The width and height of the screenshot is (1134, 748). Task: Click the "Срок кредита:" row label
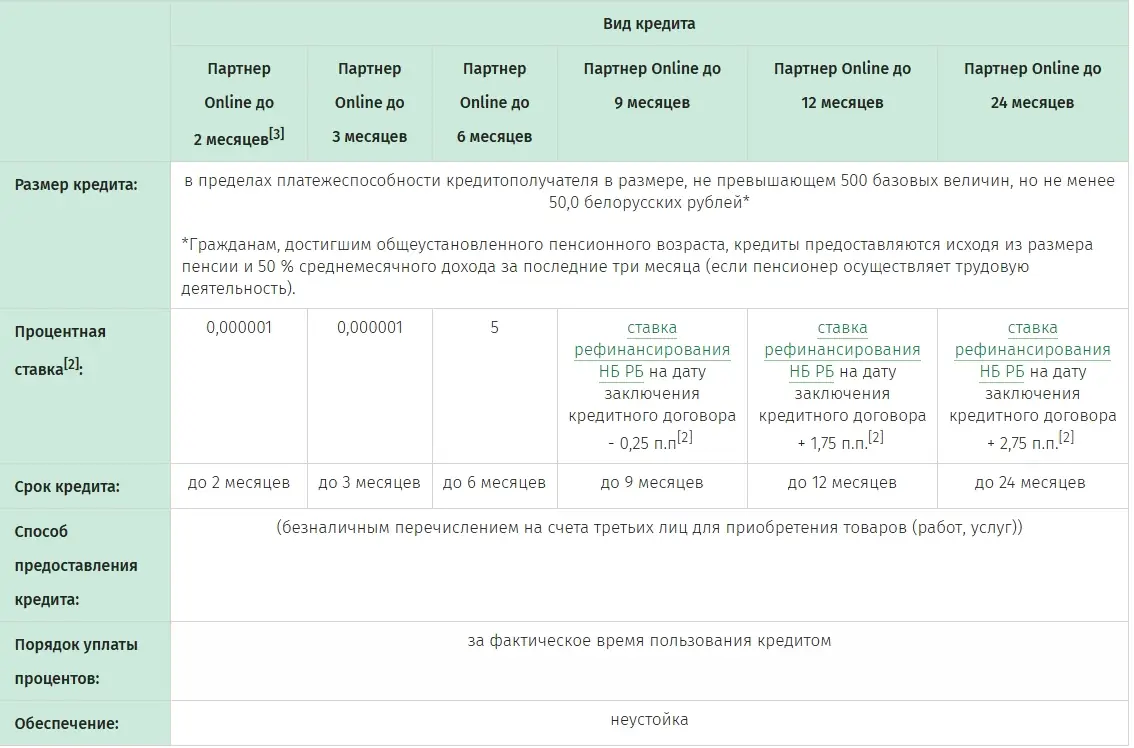tap(67, 487)
